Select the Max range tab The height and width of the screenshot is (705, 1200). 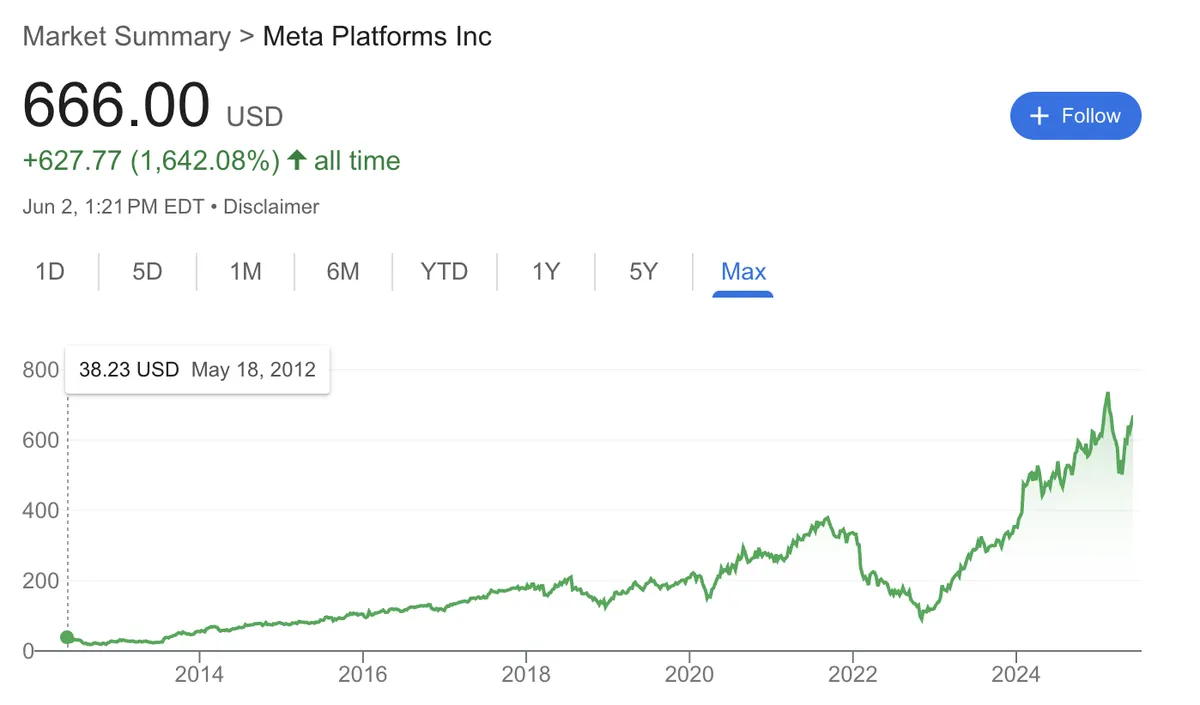(x=743, y=271)
